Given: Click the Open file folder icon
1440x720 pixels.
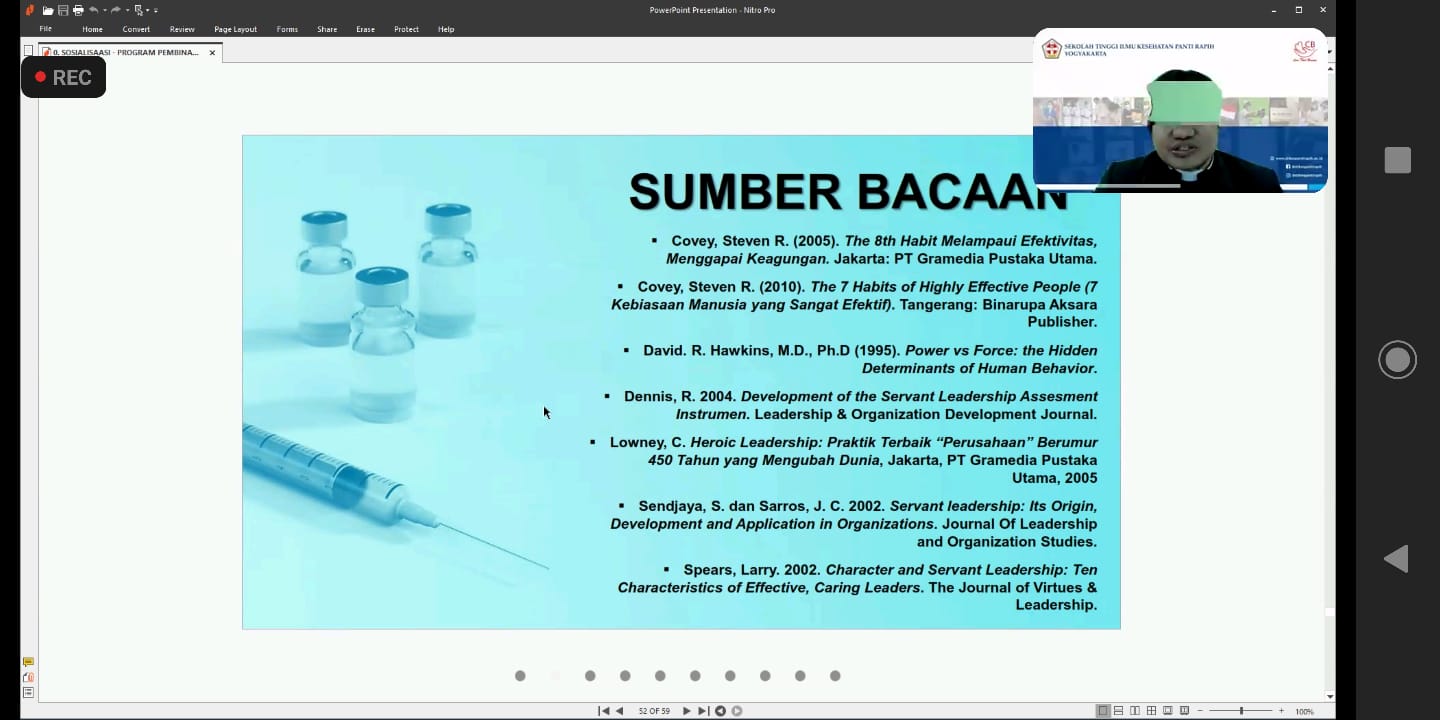Looking at the screenshot, I should (48, 10).
